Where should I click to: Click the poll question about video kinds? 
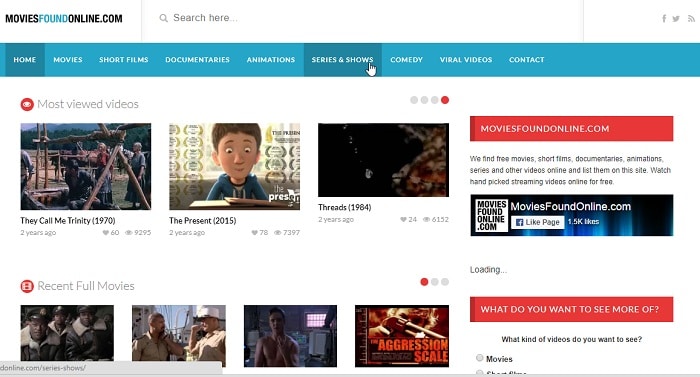(571, 339)
